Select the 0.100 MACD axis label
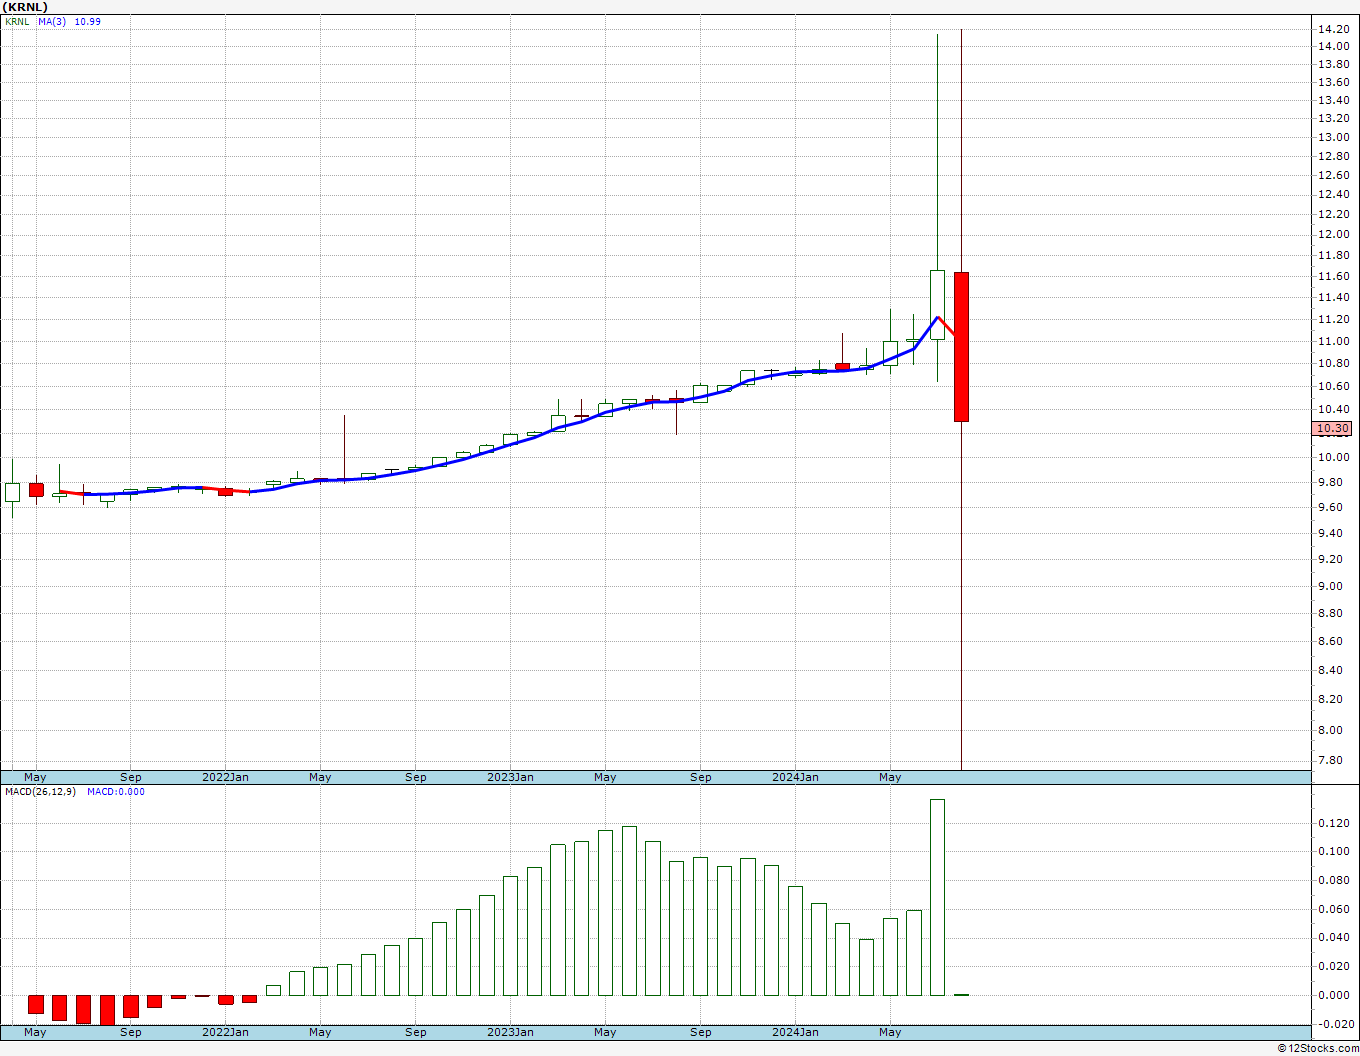The image size is (1360, 1056). click(1333, 852)
